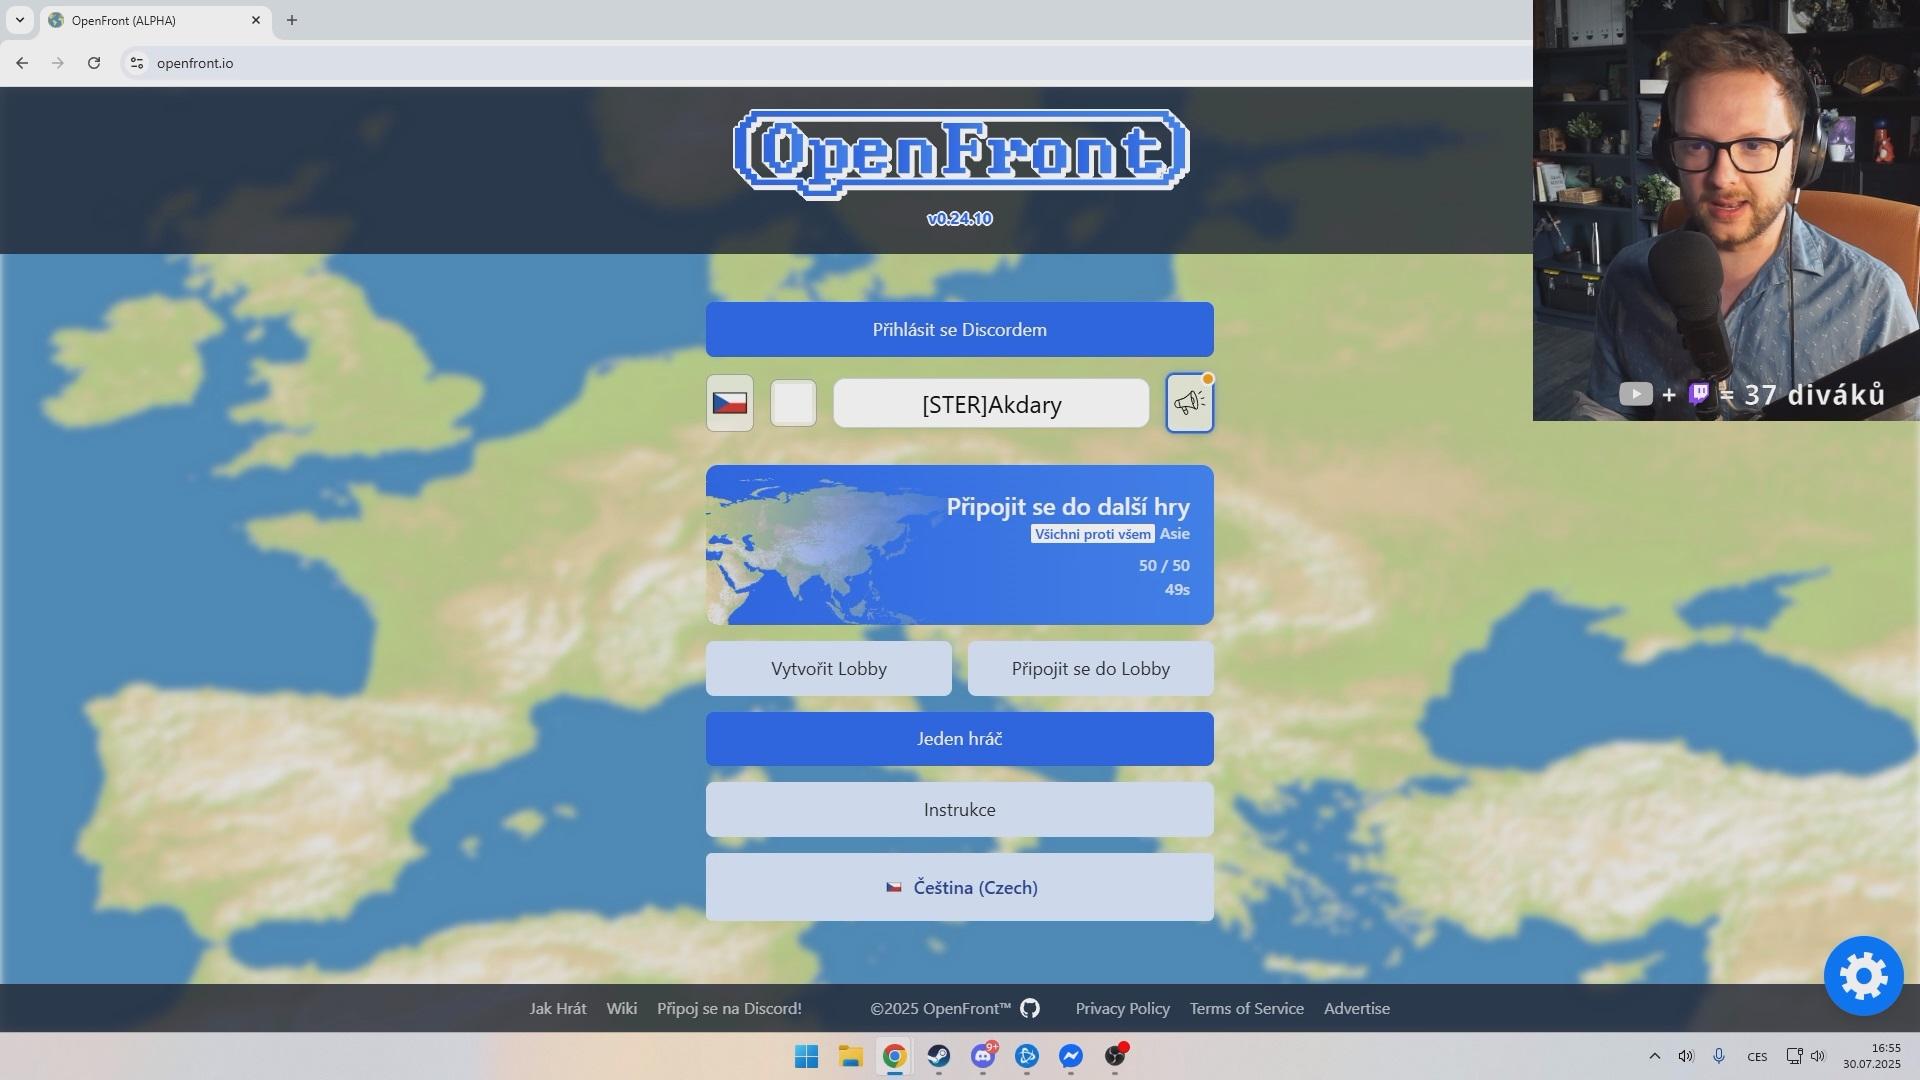
Task: Open Terms of Service link
Action: [1246, 1008]
